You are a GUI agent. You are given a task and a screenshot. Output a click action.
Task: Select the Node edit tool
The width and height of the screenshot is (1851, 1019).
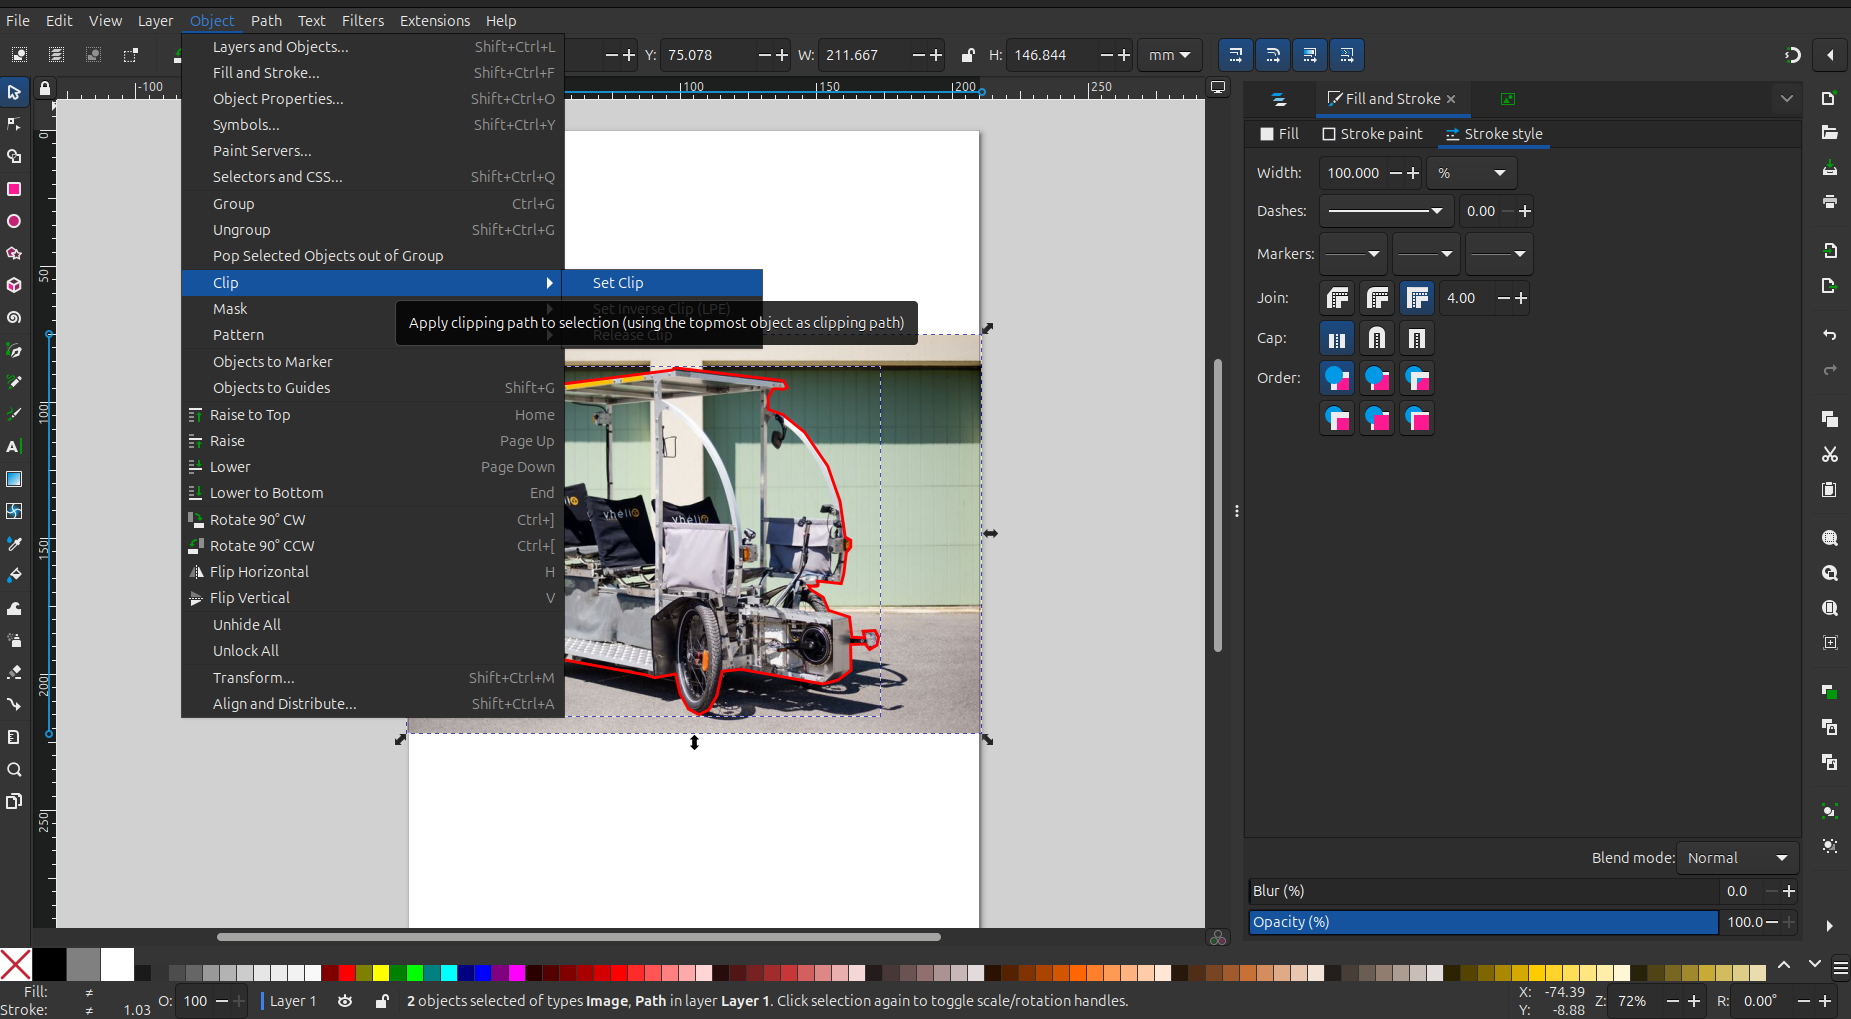[14, 124]
